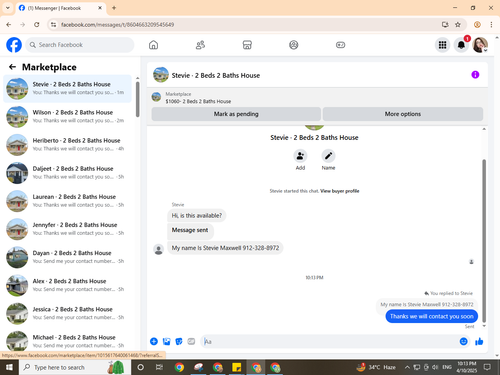
Task: Open the Chrome three-dot menu
Action: pos(491,25)
